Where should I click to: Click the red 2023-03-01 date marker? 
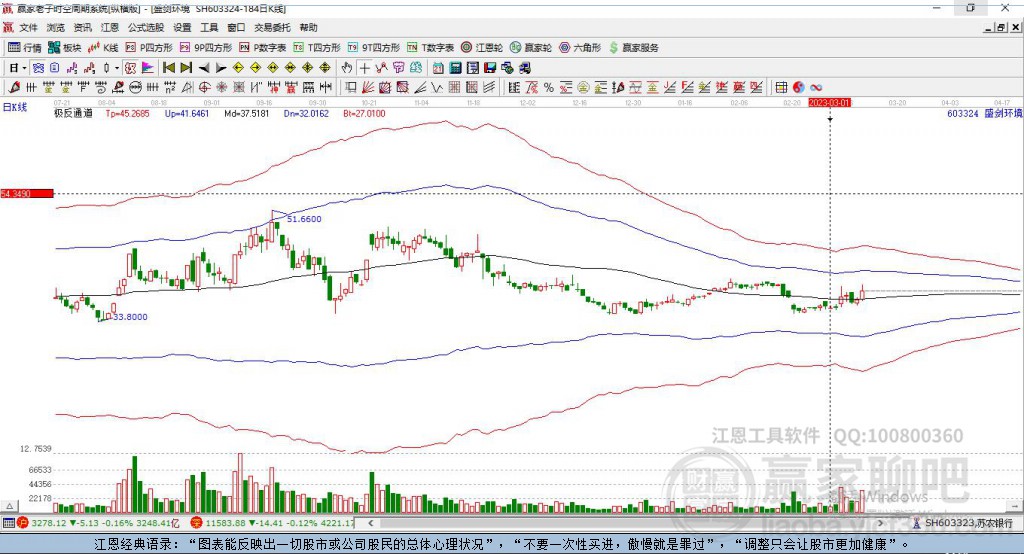point(829,103)
